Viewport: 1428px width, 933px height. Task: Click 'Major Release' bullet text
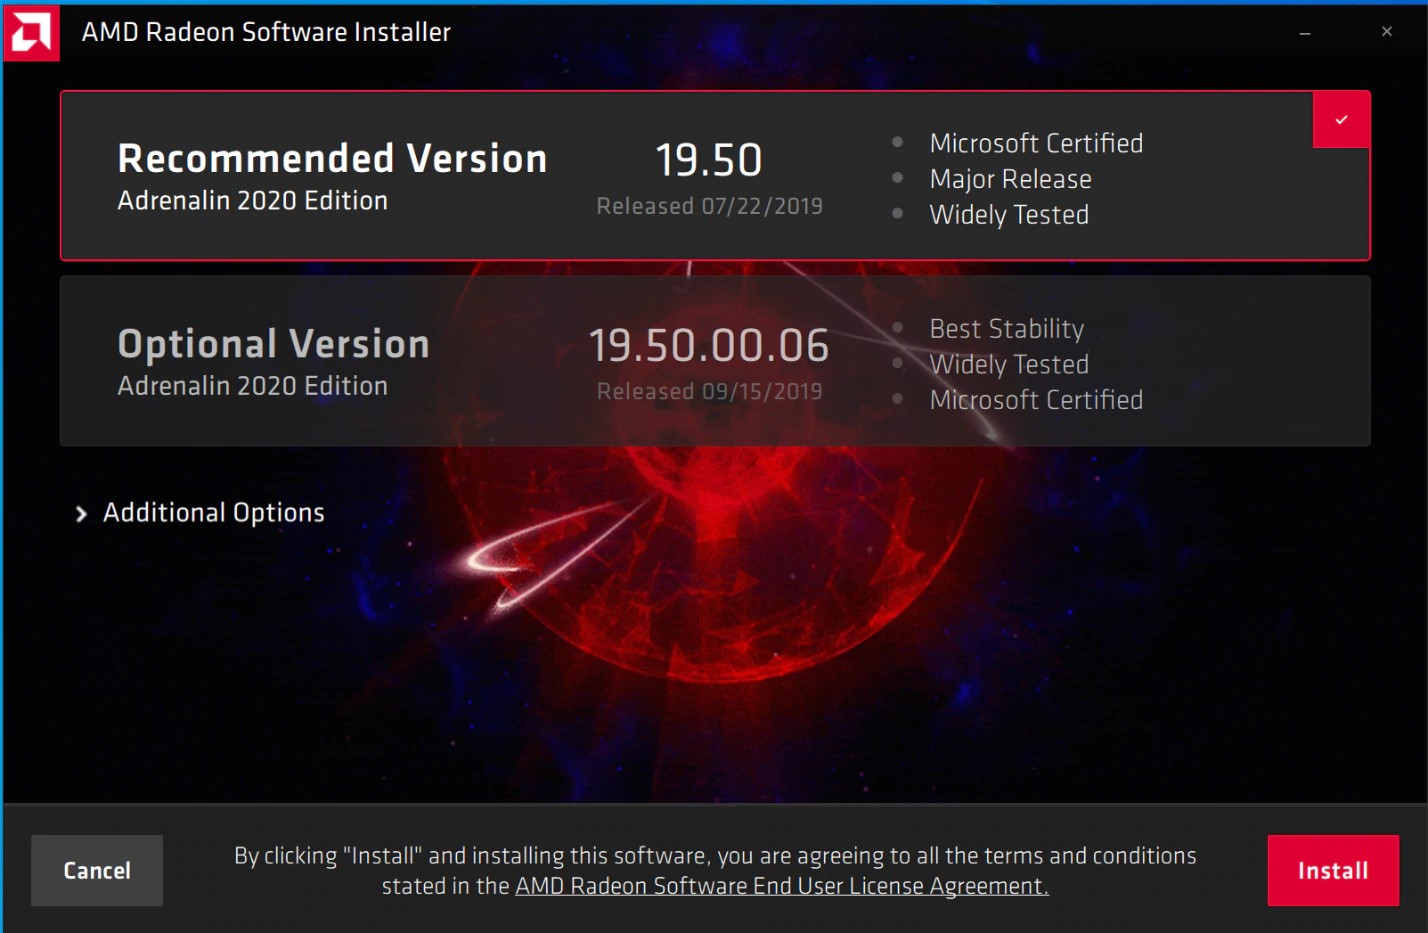point(1010,179)
